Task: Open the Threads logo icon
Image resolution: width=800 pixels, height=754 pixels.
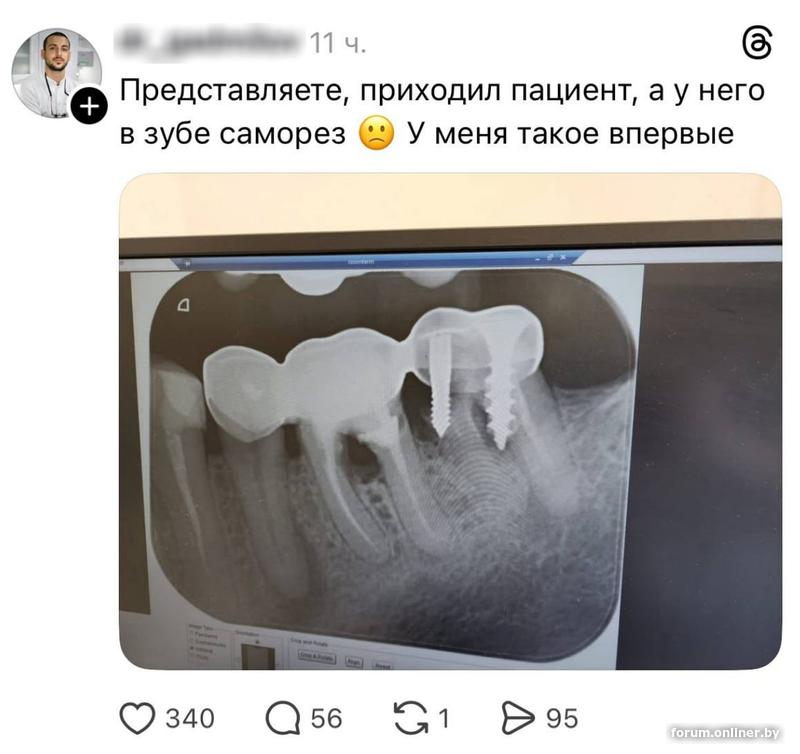Action: tap(757, 44)
